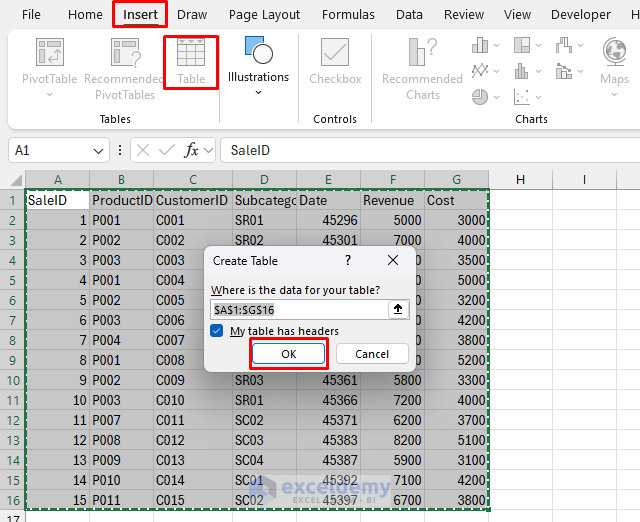Image resolution: width=640 pixels, height=522 pixels.
Task: Open the Developer tab
Action: pos(581,15)
